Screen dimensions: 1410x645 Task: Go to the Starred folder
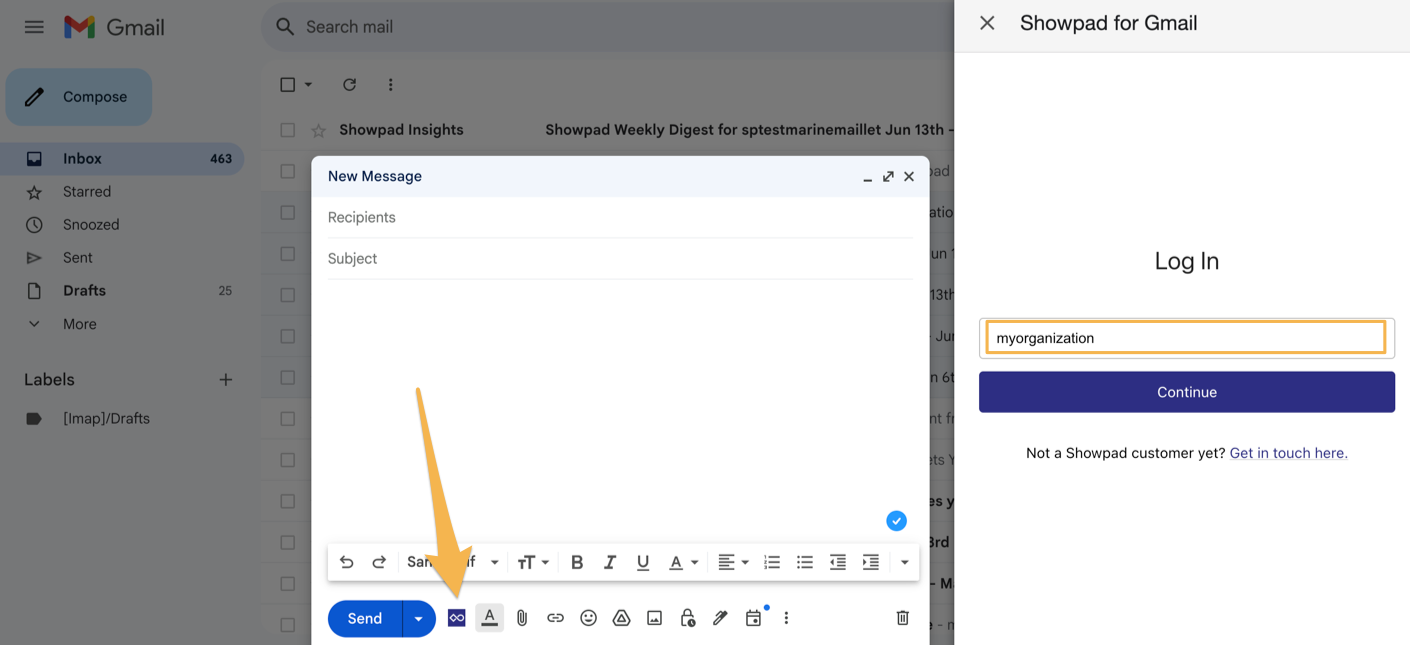tap(87, 192)
